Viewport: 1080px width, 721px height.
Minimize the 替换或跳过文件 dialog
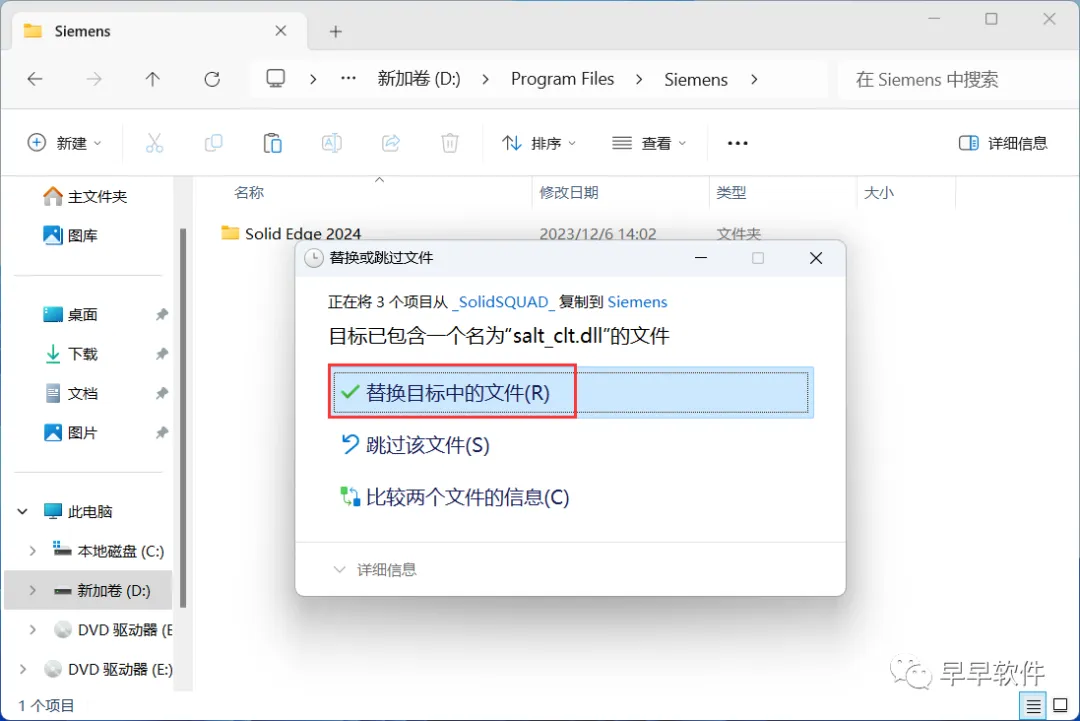pyautogui.click(x=701, y=258)
